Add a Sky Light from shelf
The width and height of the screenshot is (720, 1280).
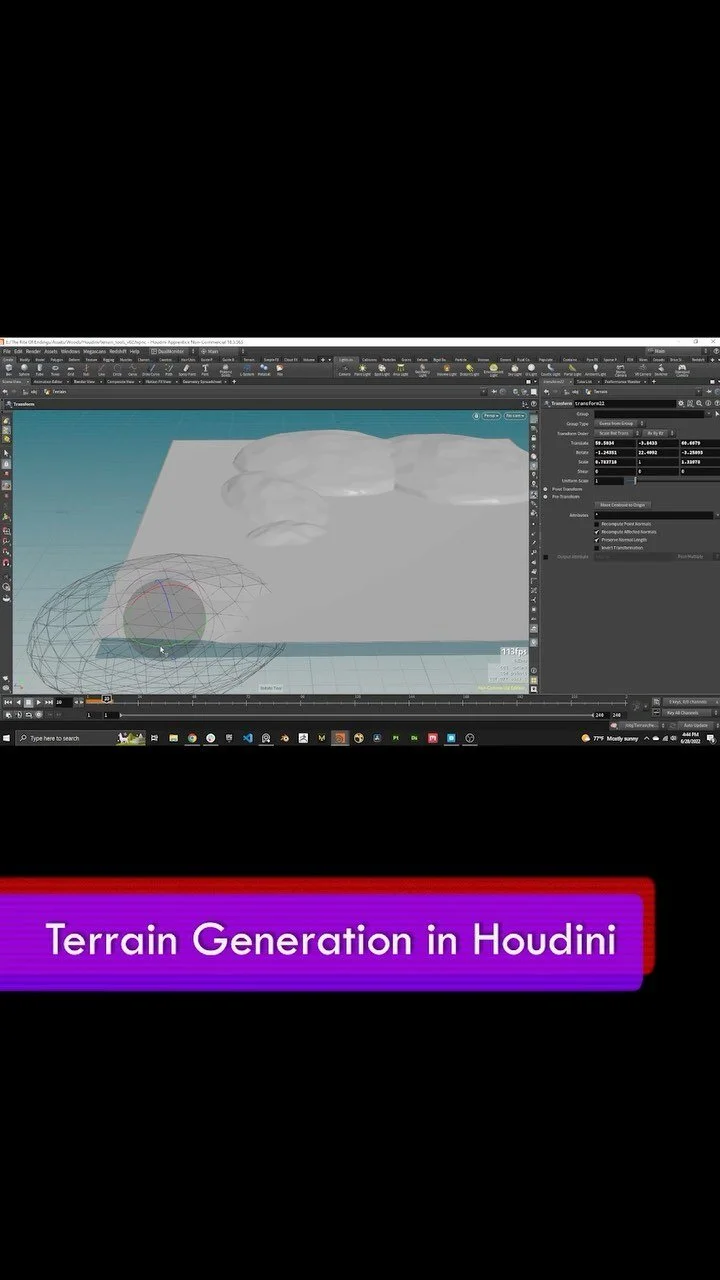[x=515, y=371]
